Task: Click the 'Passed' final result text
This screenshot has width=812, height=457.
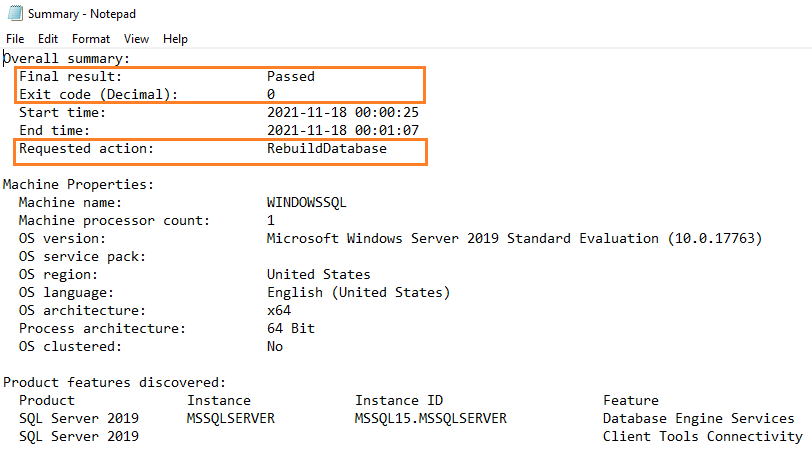Action: point(290,76)
